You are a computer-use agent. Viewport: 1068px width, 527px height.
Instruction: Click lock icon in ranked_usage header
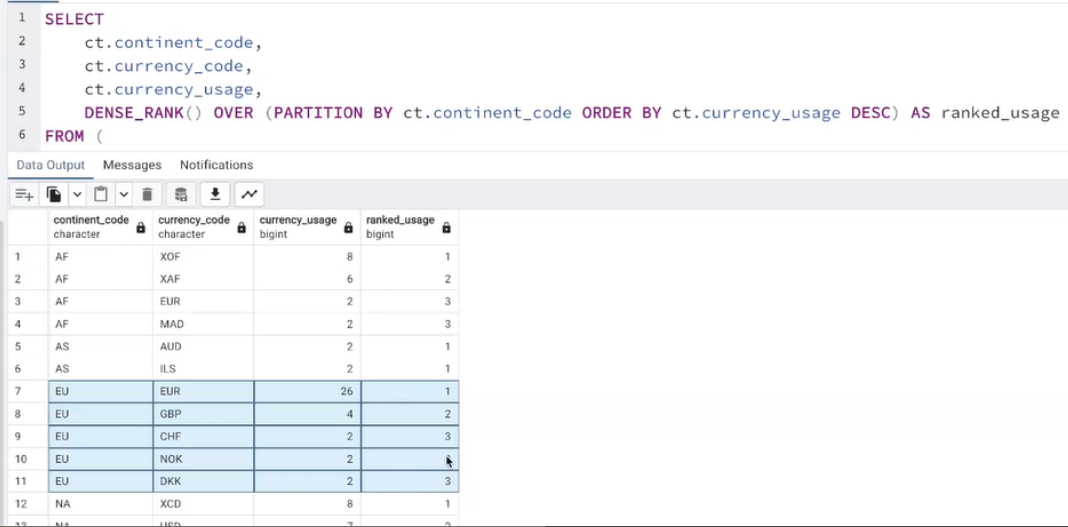point(446,227)
